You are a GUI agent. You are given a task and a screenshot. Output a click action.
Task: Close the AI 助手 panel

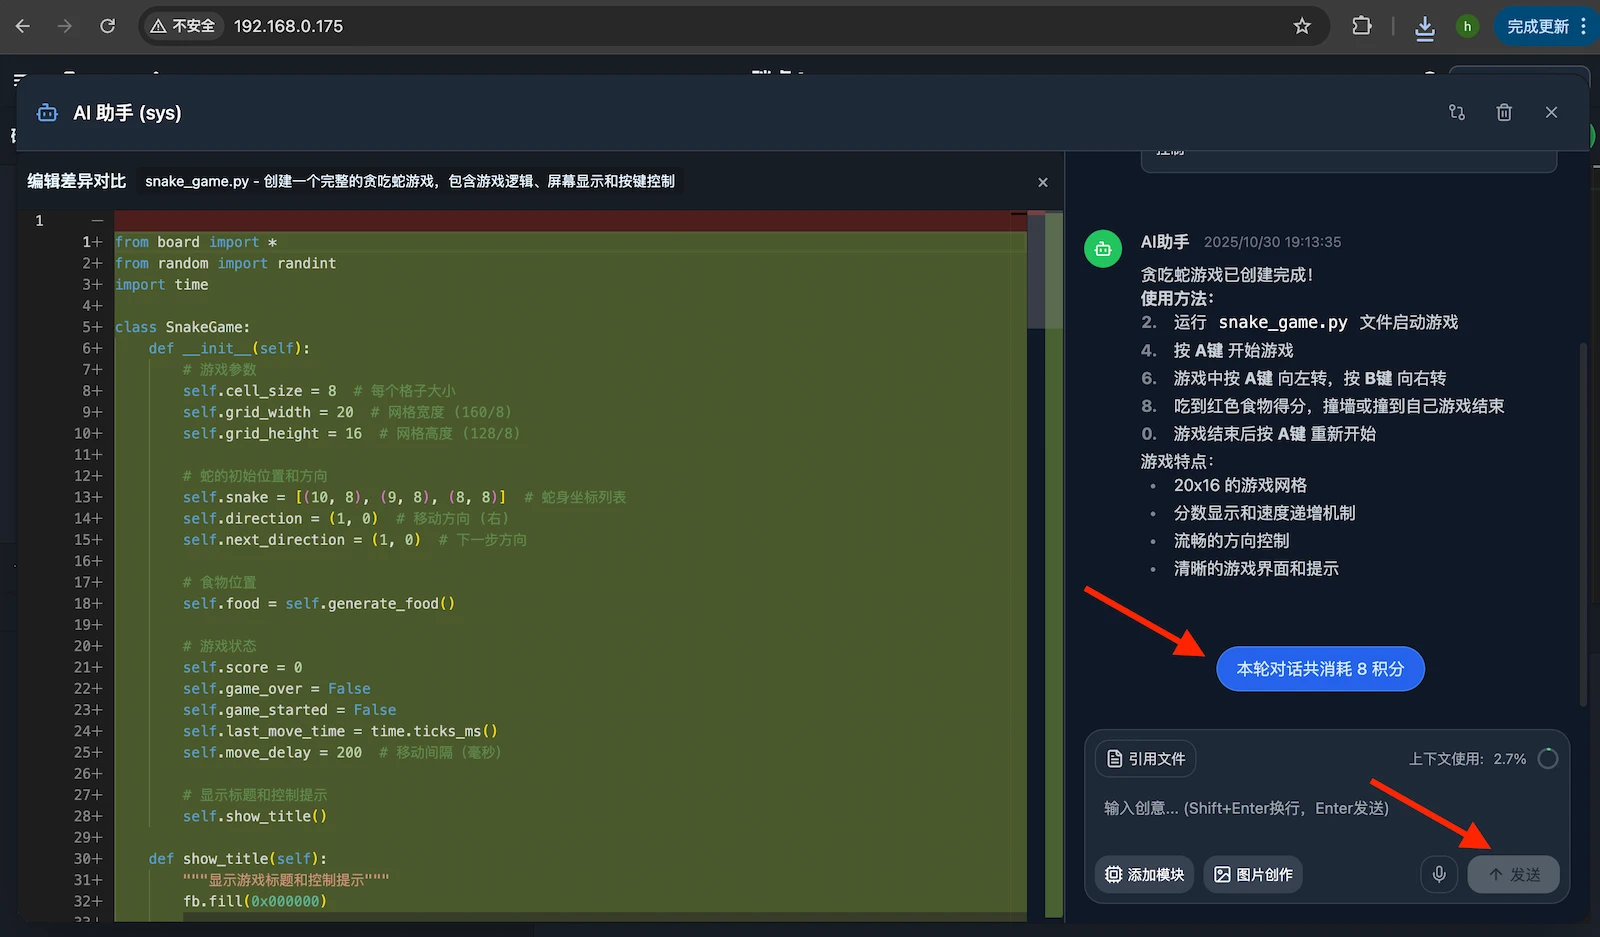tap(1551, 112)
